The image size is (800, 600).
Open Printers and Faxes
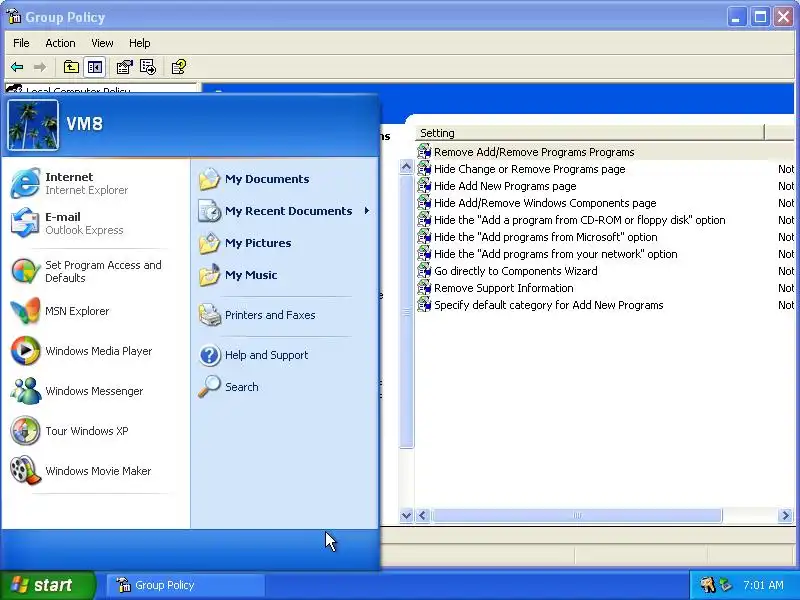click(285, 315)
